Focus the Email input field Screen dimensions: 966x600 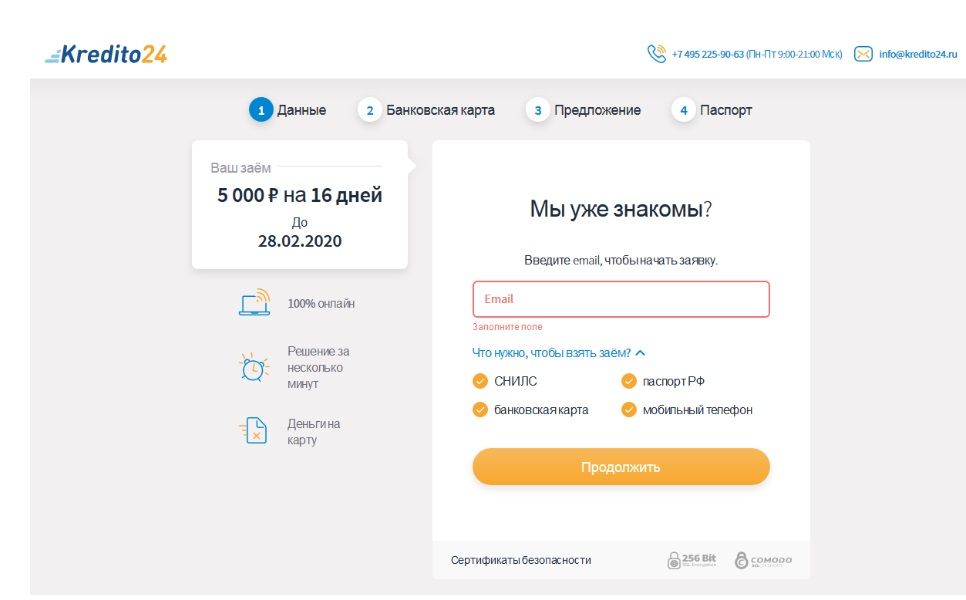point(621,299)
